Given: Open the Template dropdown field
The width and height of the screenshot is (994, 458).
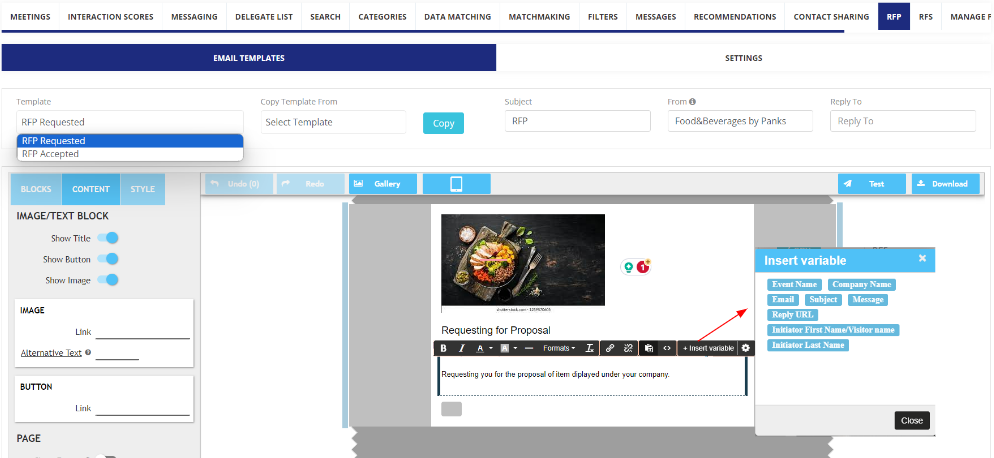Looking at the screenshot, I should pyautogui.click(x=130, y=122).
